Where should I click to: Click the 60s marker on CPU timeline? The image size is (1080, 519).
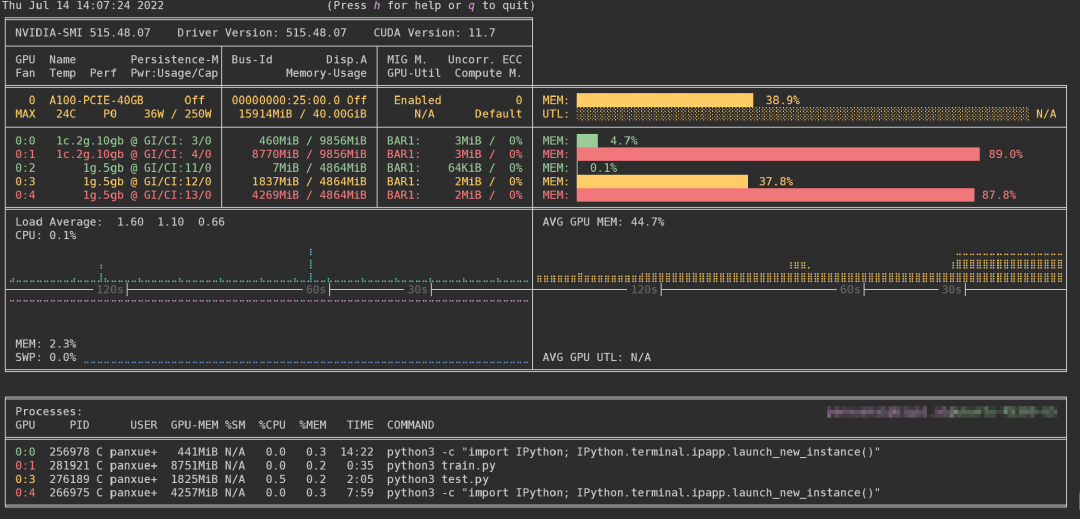point(316,290)
